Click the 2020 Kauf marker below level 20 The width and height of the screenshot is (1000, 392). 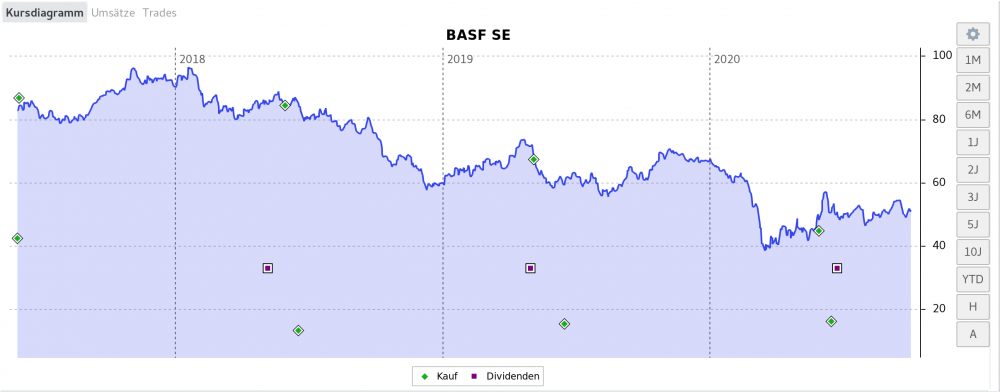click(831, 321)
